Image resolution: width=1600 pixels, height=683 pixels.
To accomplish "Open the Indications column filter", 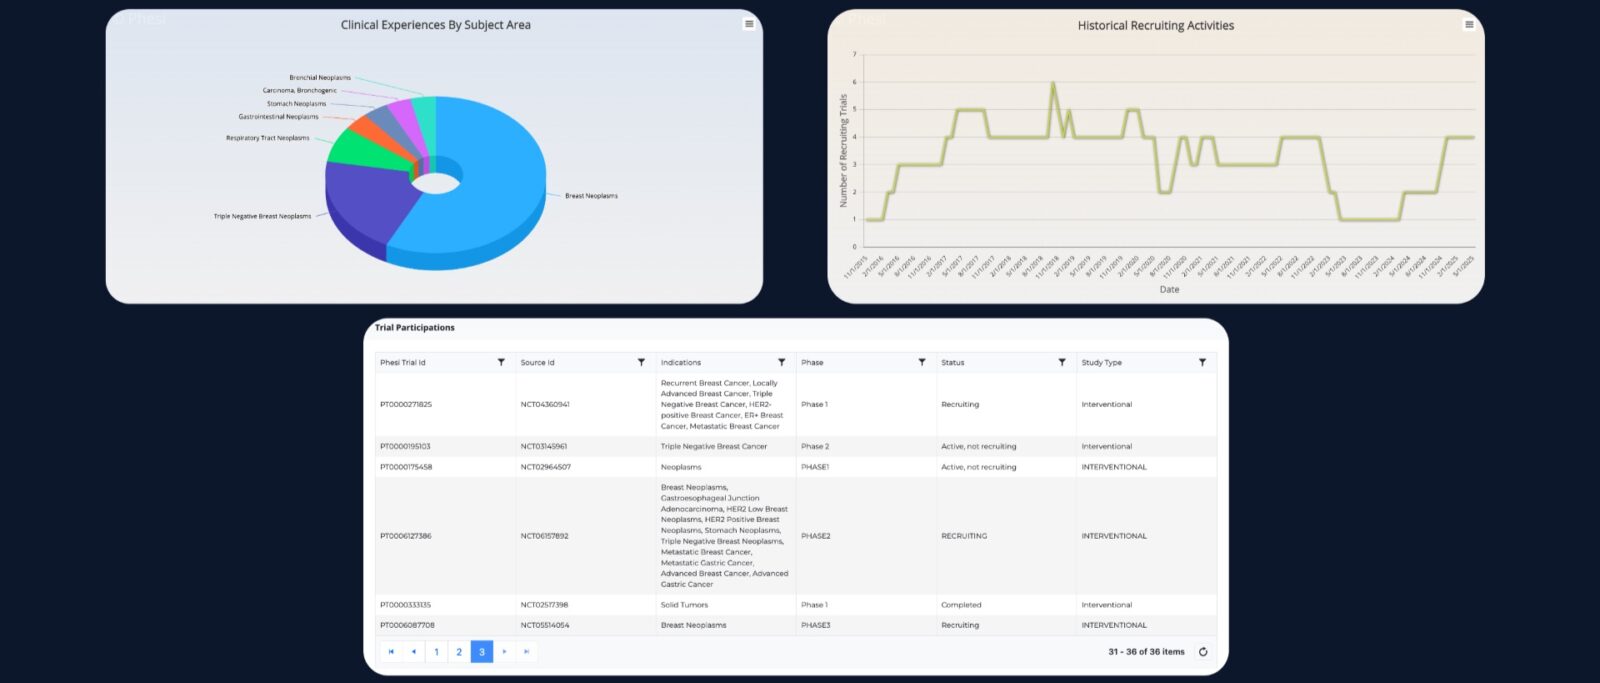I will [x=781, y=363].
